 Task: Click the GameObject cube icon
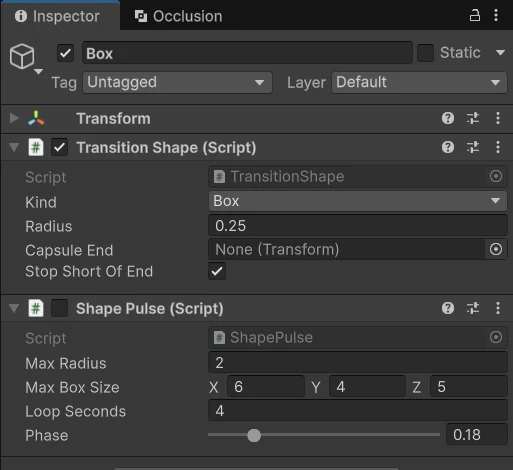coord(22,56)
